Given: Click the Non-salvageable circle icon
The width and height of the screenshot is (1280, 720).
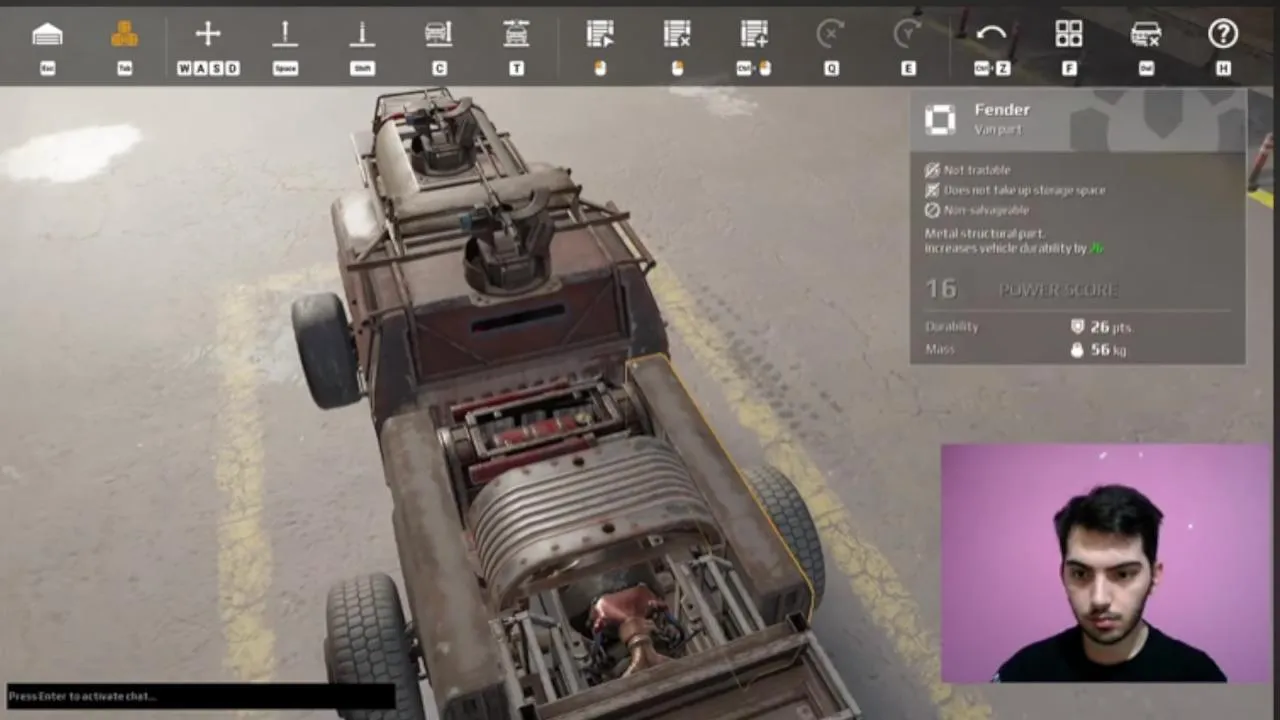Looking at the screenshot, I should (932, 210).
